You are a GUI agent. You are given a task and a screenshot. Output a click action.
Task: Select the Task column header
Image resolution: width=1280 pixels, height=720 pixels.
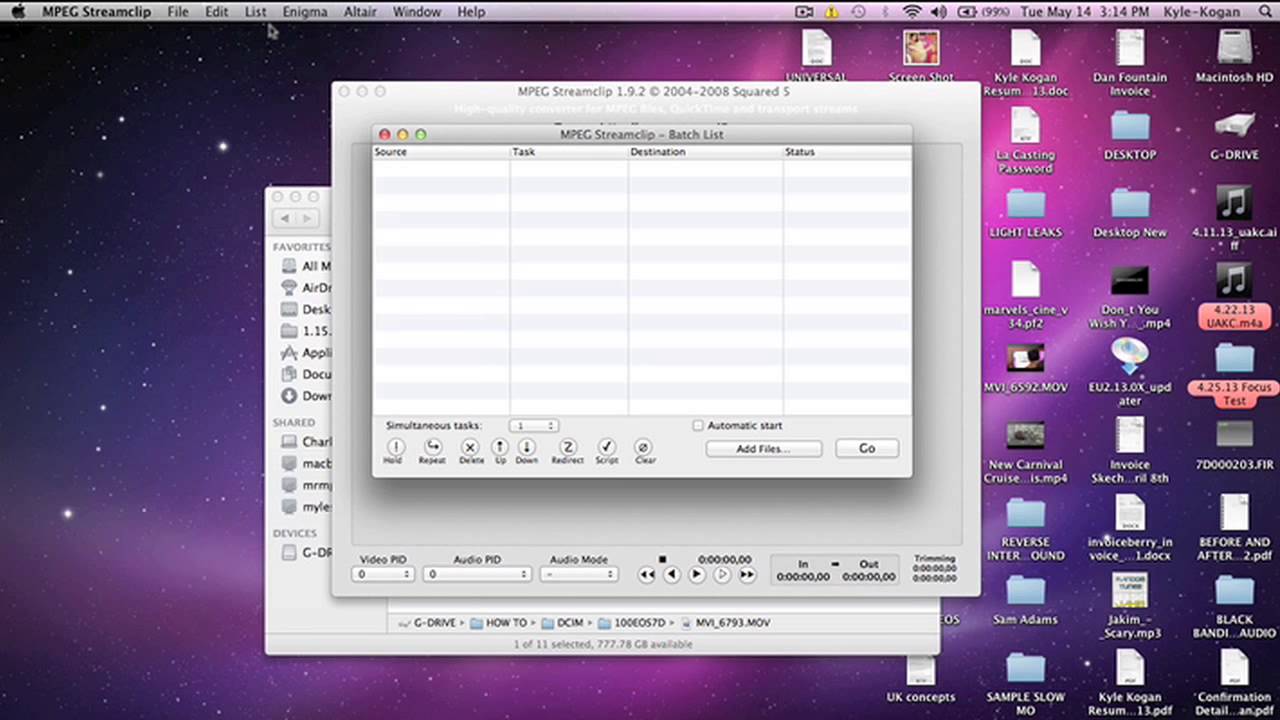[x=569, y=152]
